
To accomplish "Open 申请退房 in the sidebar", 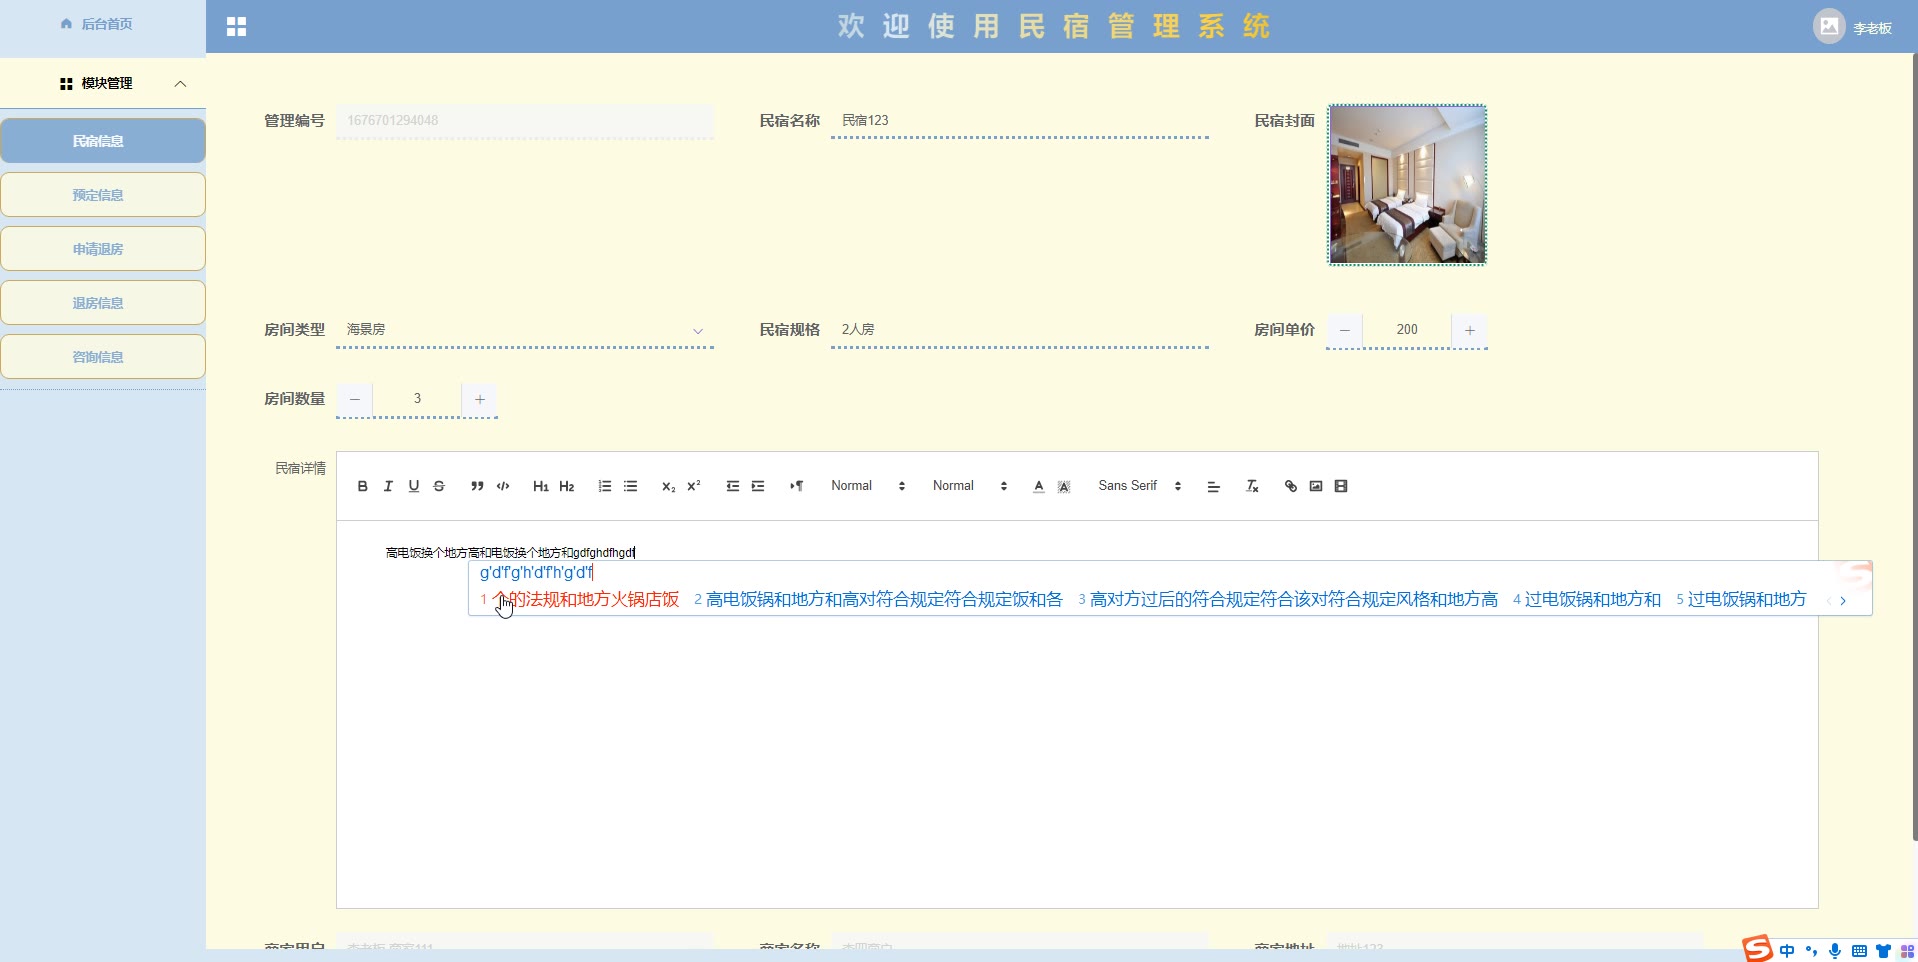I will pyautogui.click(x=103, y=249).
